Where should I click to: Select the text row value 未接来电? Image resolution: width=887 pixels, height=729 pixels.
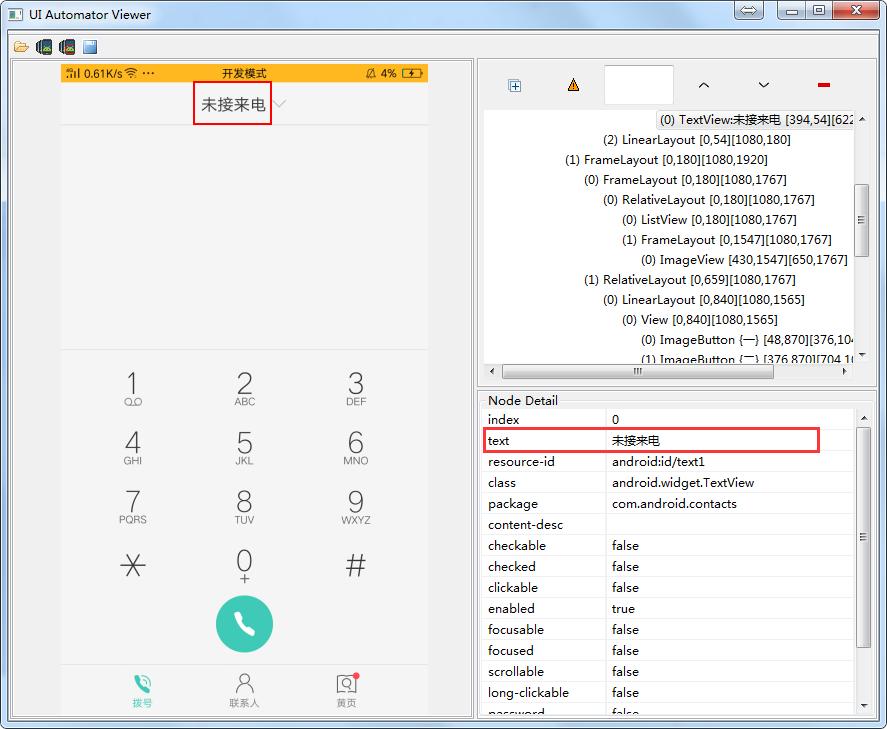(635, 441)
